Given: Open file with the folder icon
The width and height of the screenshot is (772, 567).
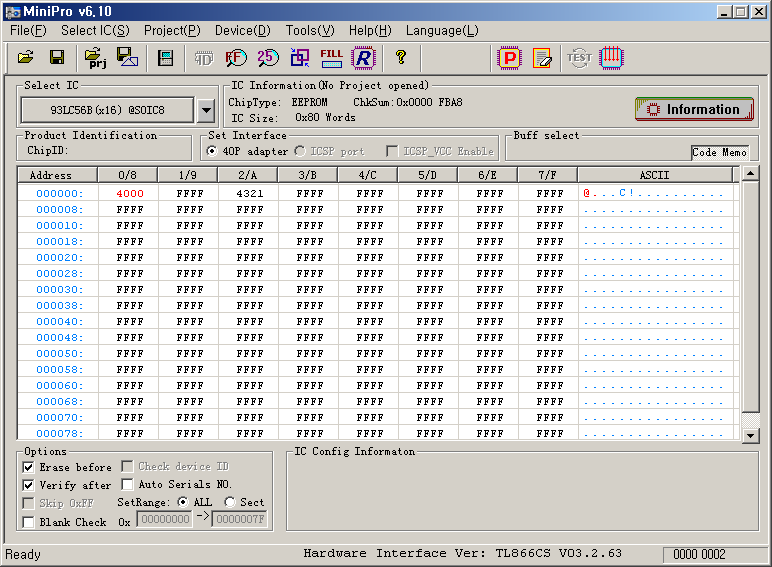Looking at the screenshot, I should [x=26, y=58].
